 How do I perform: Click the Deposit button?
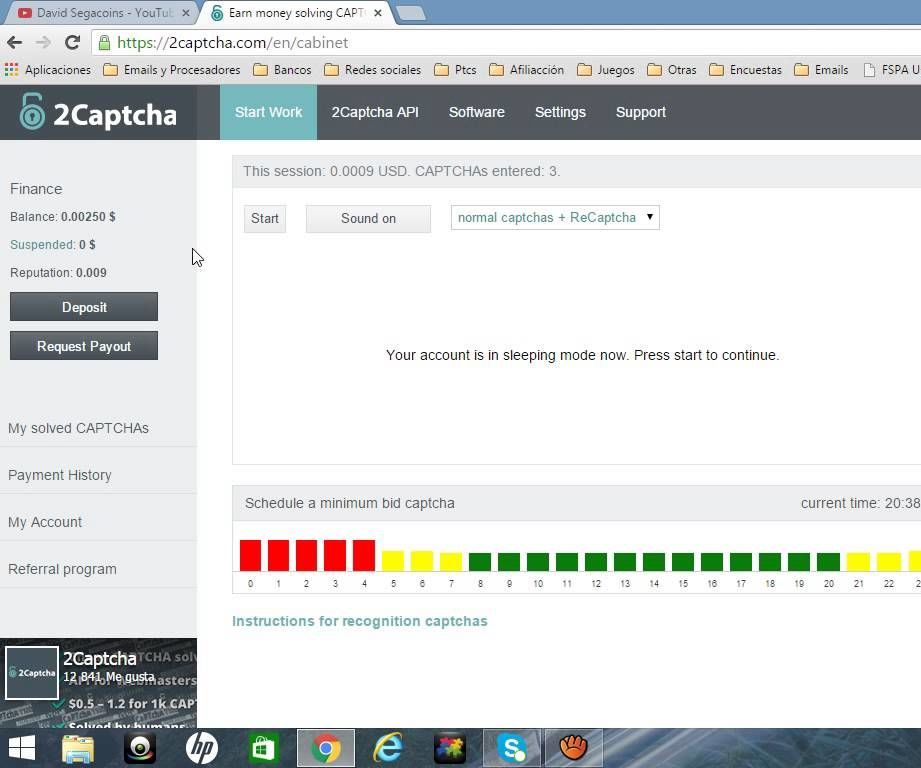tap(84, 306)
